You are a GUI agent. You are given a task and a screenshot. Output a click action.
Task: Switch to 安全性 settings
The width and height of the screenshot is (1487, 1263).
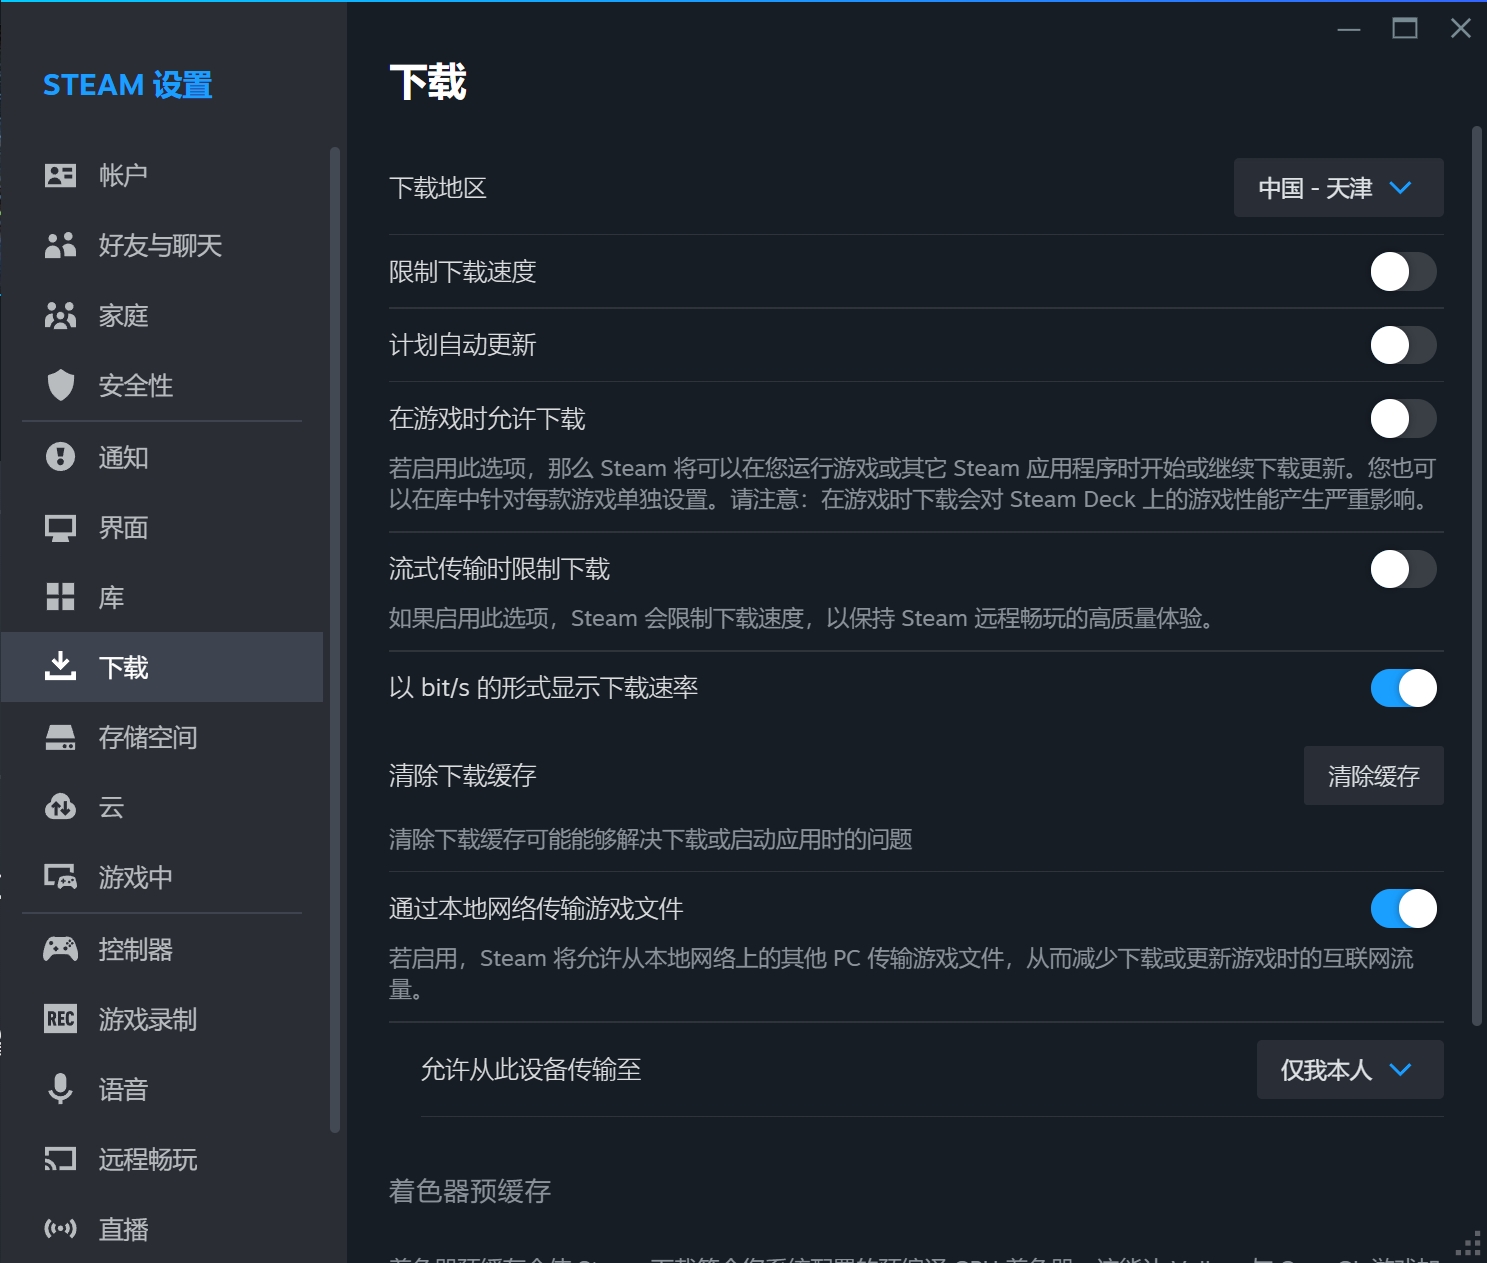click(162, 386)
